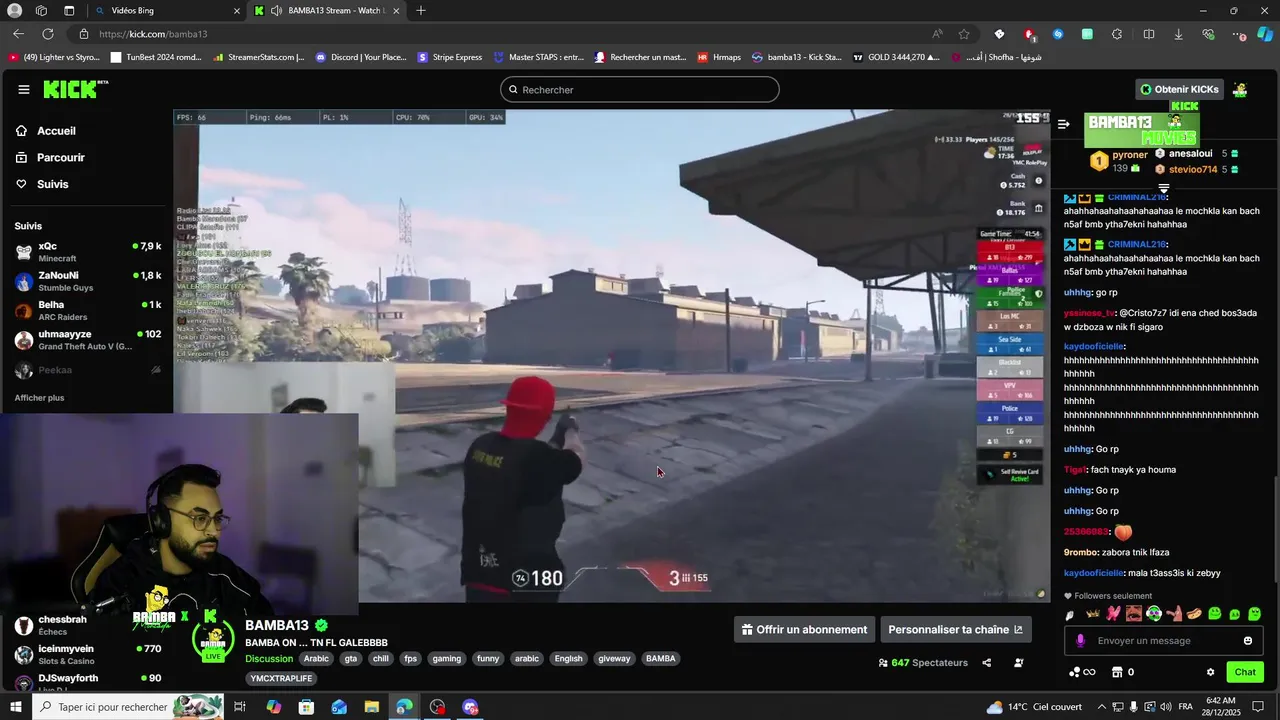
Task: Go back in browser history
Action: pyautogui.click(x=18, y=34)
